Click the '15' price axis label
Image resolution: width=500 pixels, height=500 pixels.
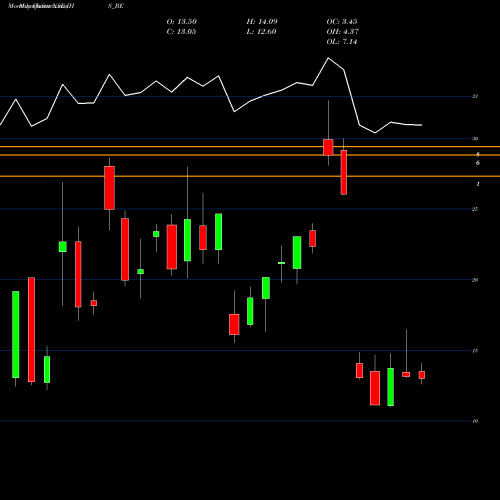tap(475, 351)
